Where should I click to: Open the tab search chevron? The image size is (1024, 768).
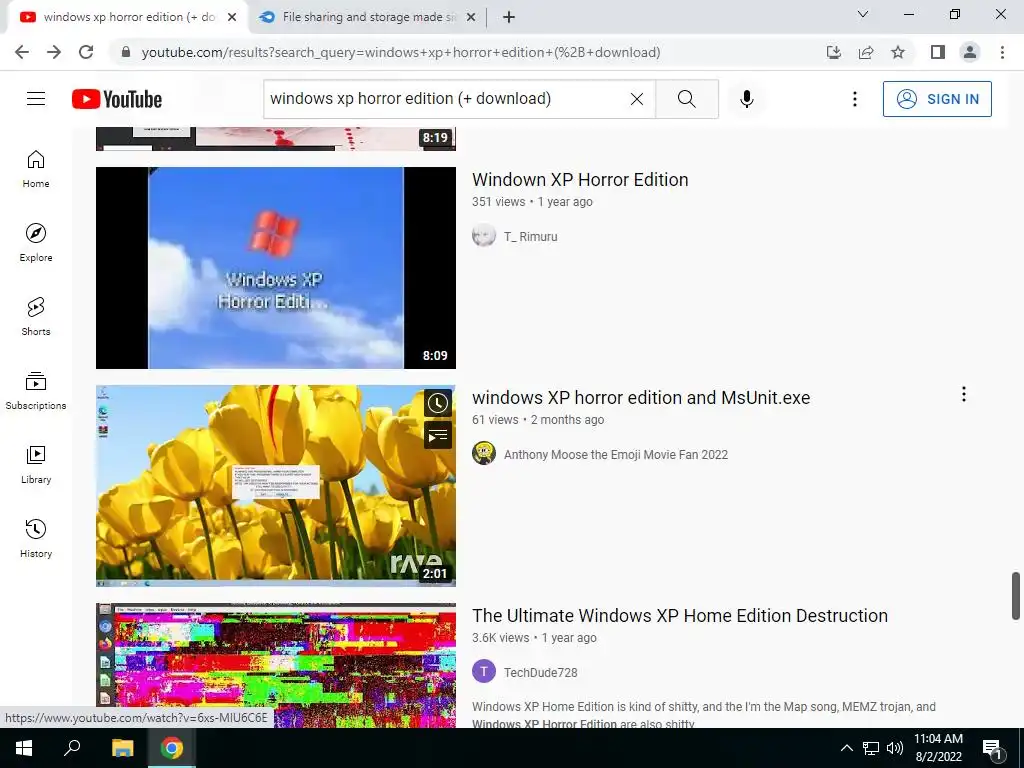863,14
